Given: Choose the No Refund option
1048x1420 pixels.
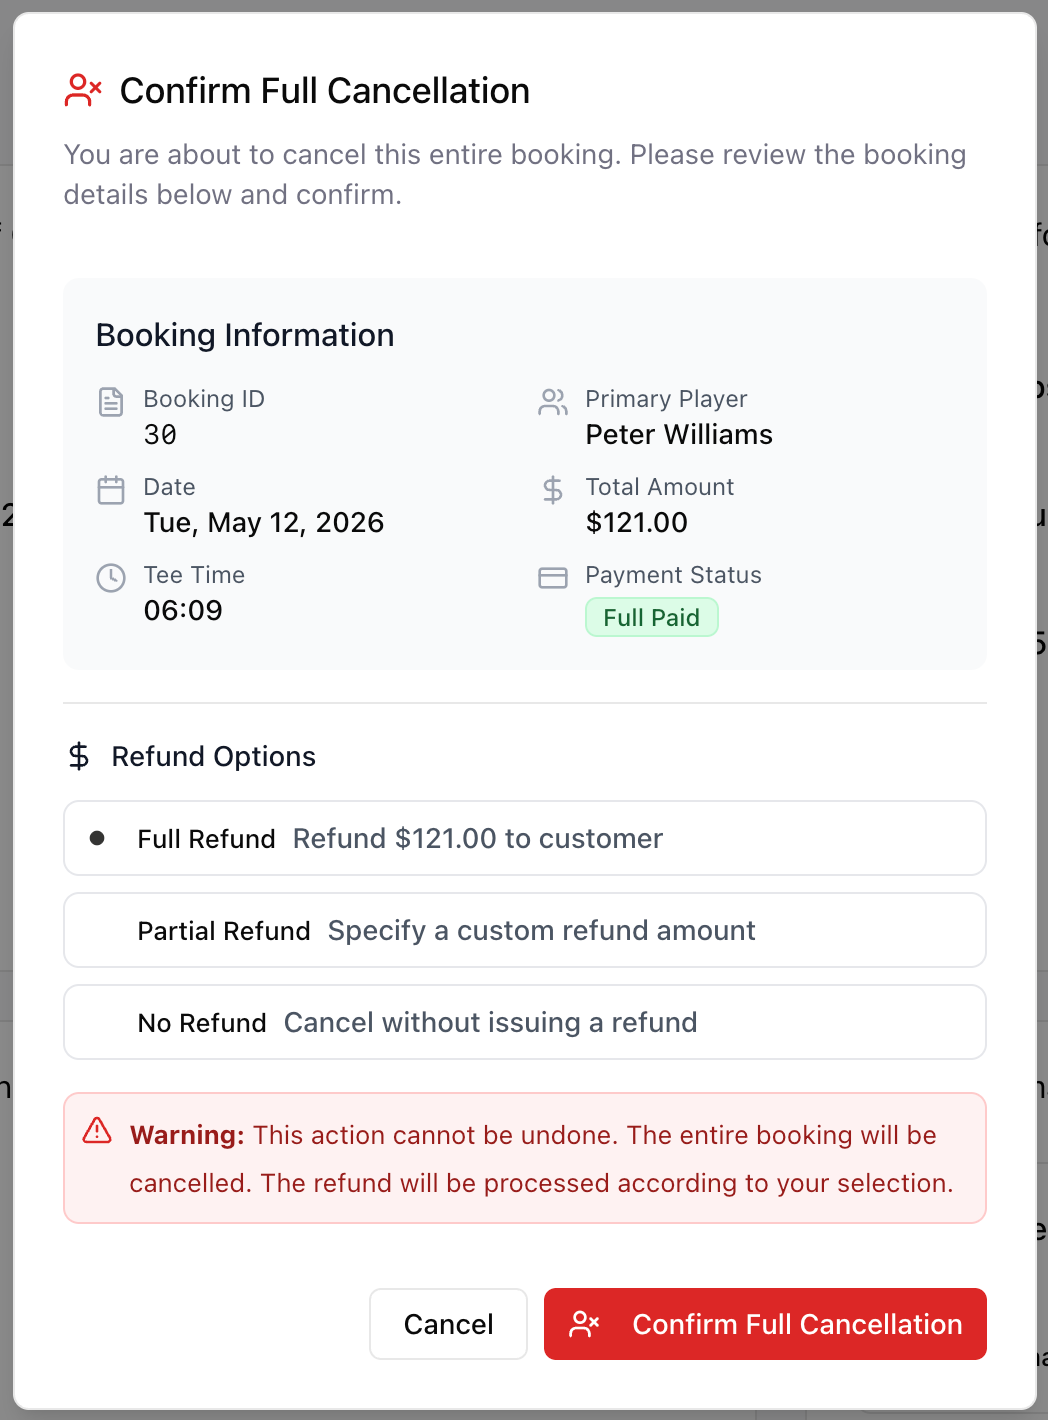Looking at the screenshot, I should pos(525,1022).
